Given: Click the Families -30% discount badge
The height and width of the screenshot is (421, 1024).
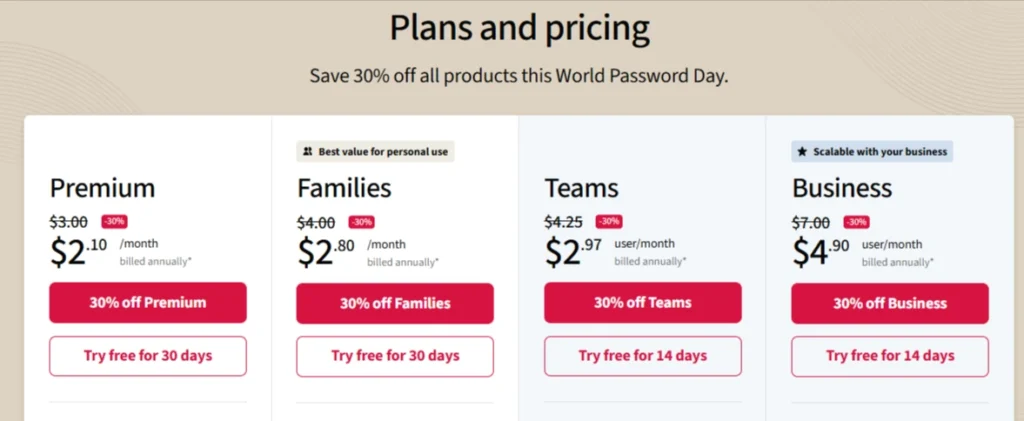Looking at the screenshot, I should click(x=361, y=222).
